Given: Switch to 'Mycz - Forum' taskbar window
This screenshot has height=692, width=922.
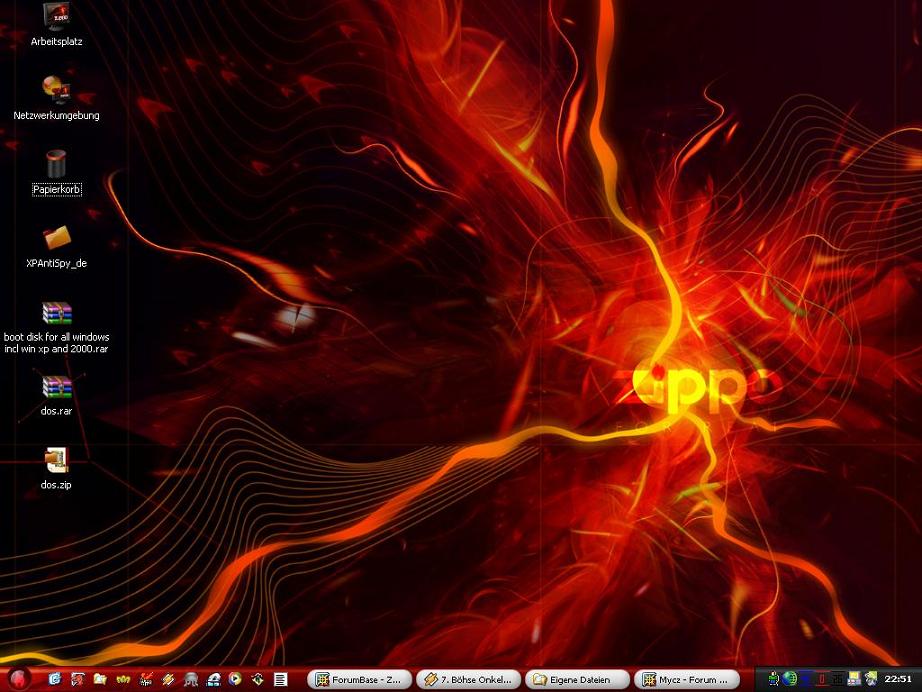Looking at the screenshot, I should tap(687, 680).
